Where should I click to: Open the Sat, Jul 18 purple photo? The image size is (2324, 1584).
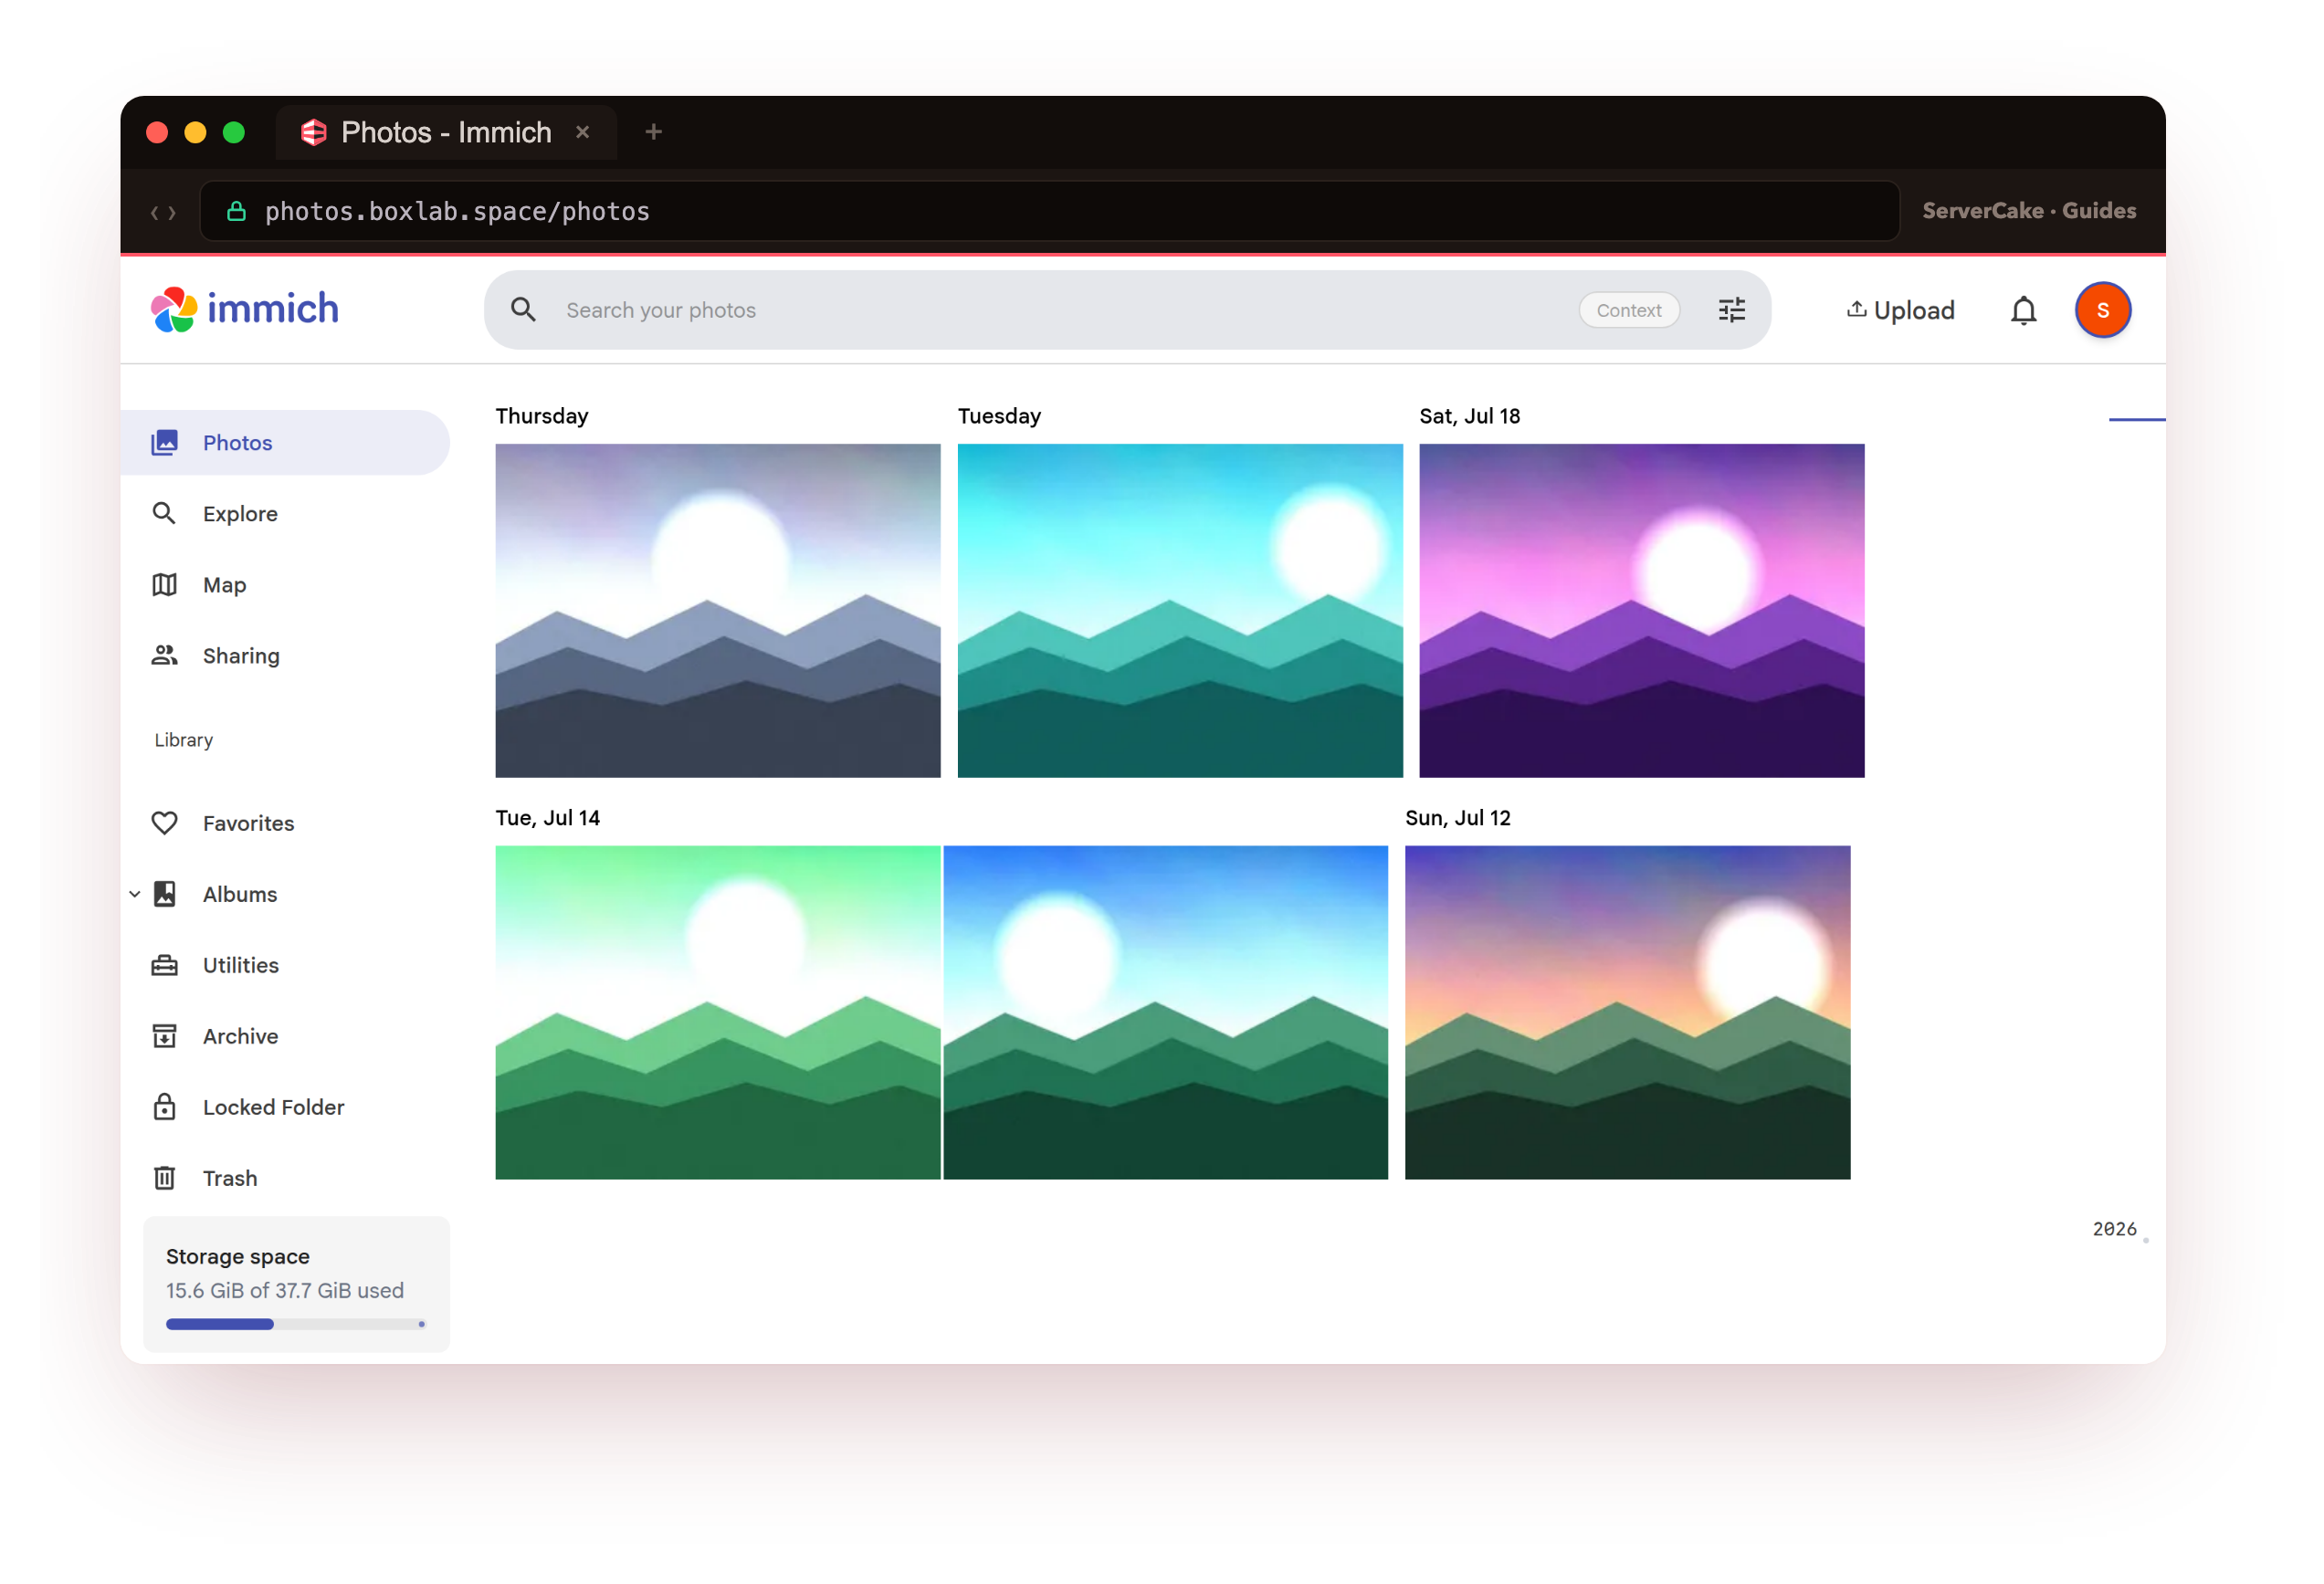tap(1641, 611)
